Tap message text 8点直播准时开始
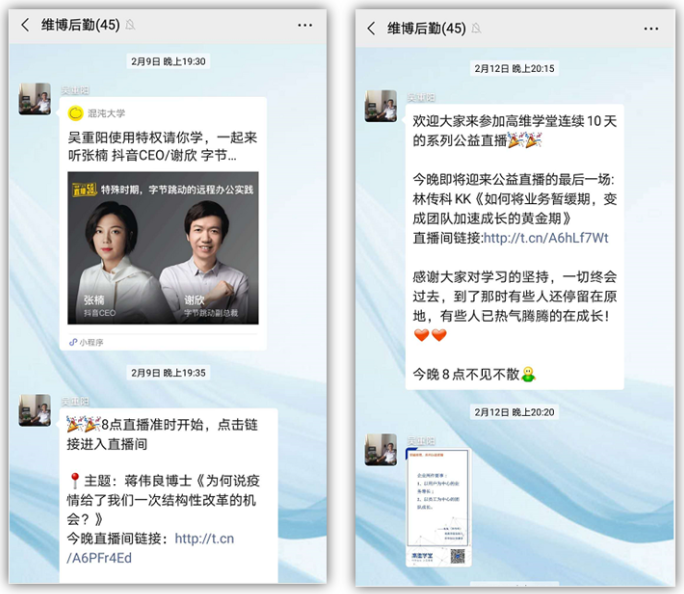684x594 pixels. [152, 424]
